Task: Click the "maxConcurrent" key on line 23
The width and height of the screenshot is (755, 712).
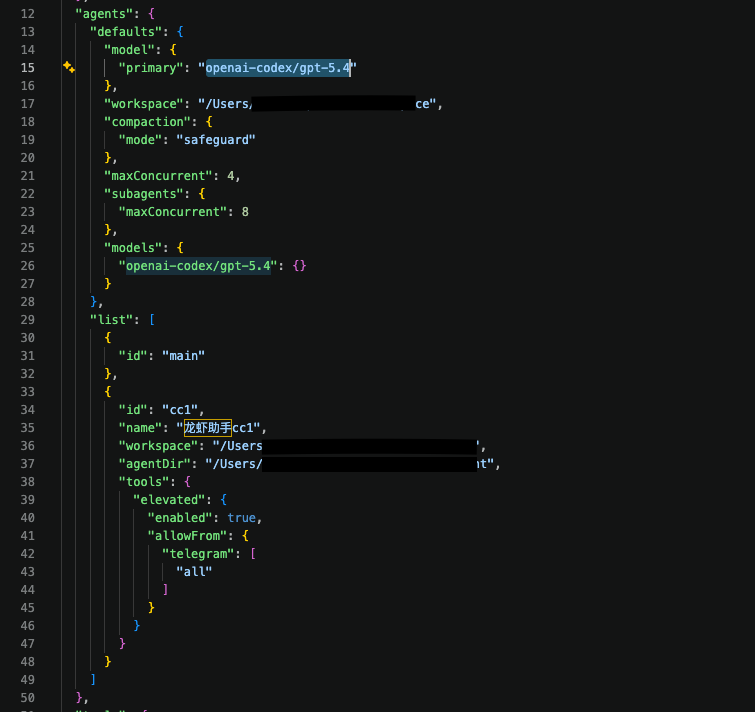Action: coord(172,212)
